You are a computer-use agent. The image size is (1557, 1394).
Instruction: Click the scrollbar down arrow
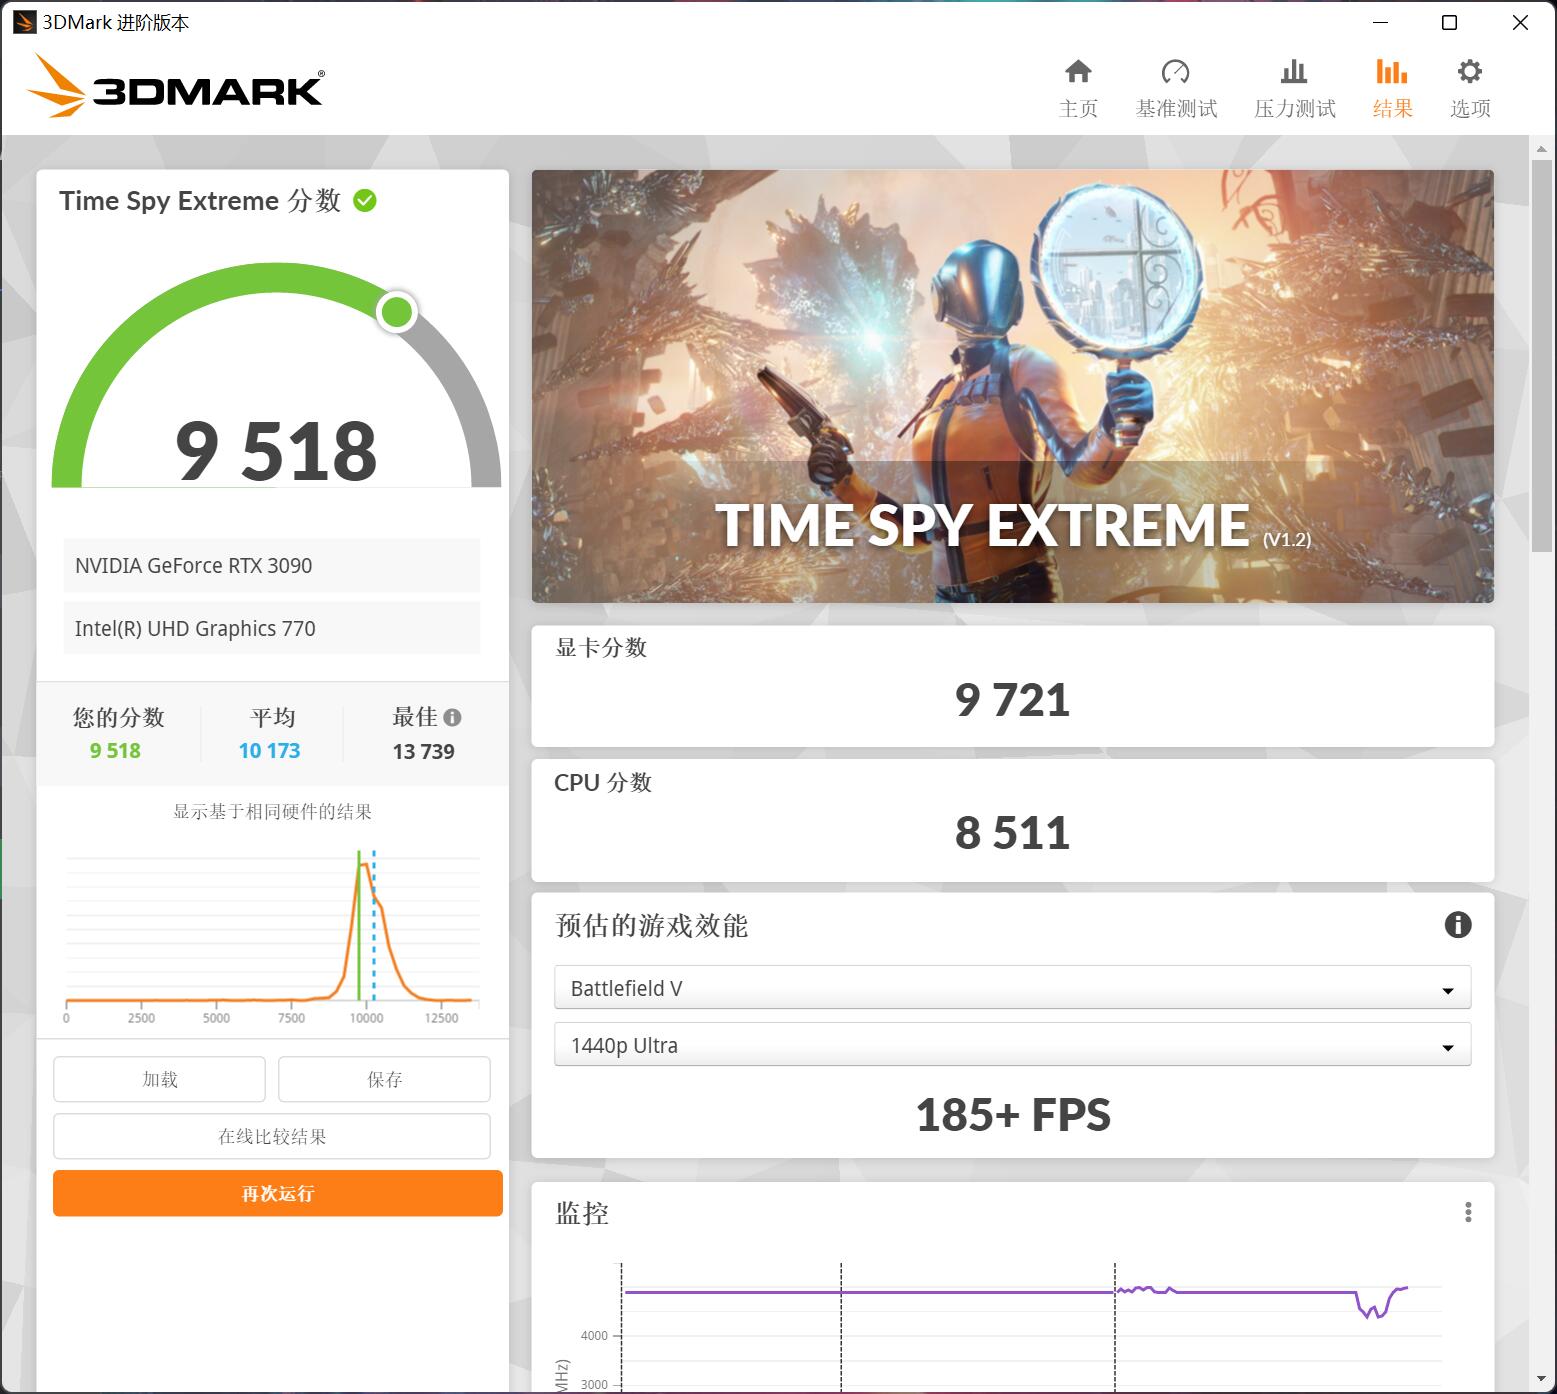coord(1541,1380)
